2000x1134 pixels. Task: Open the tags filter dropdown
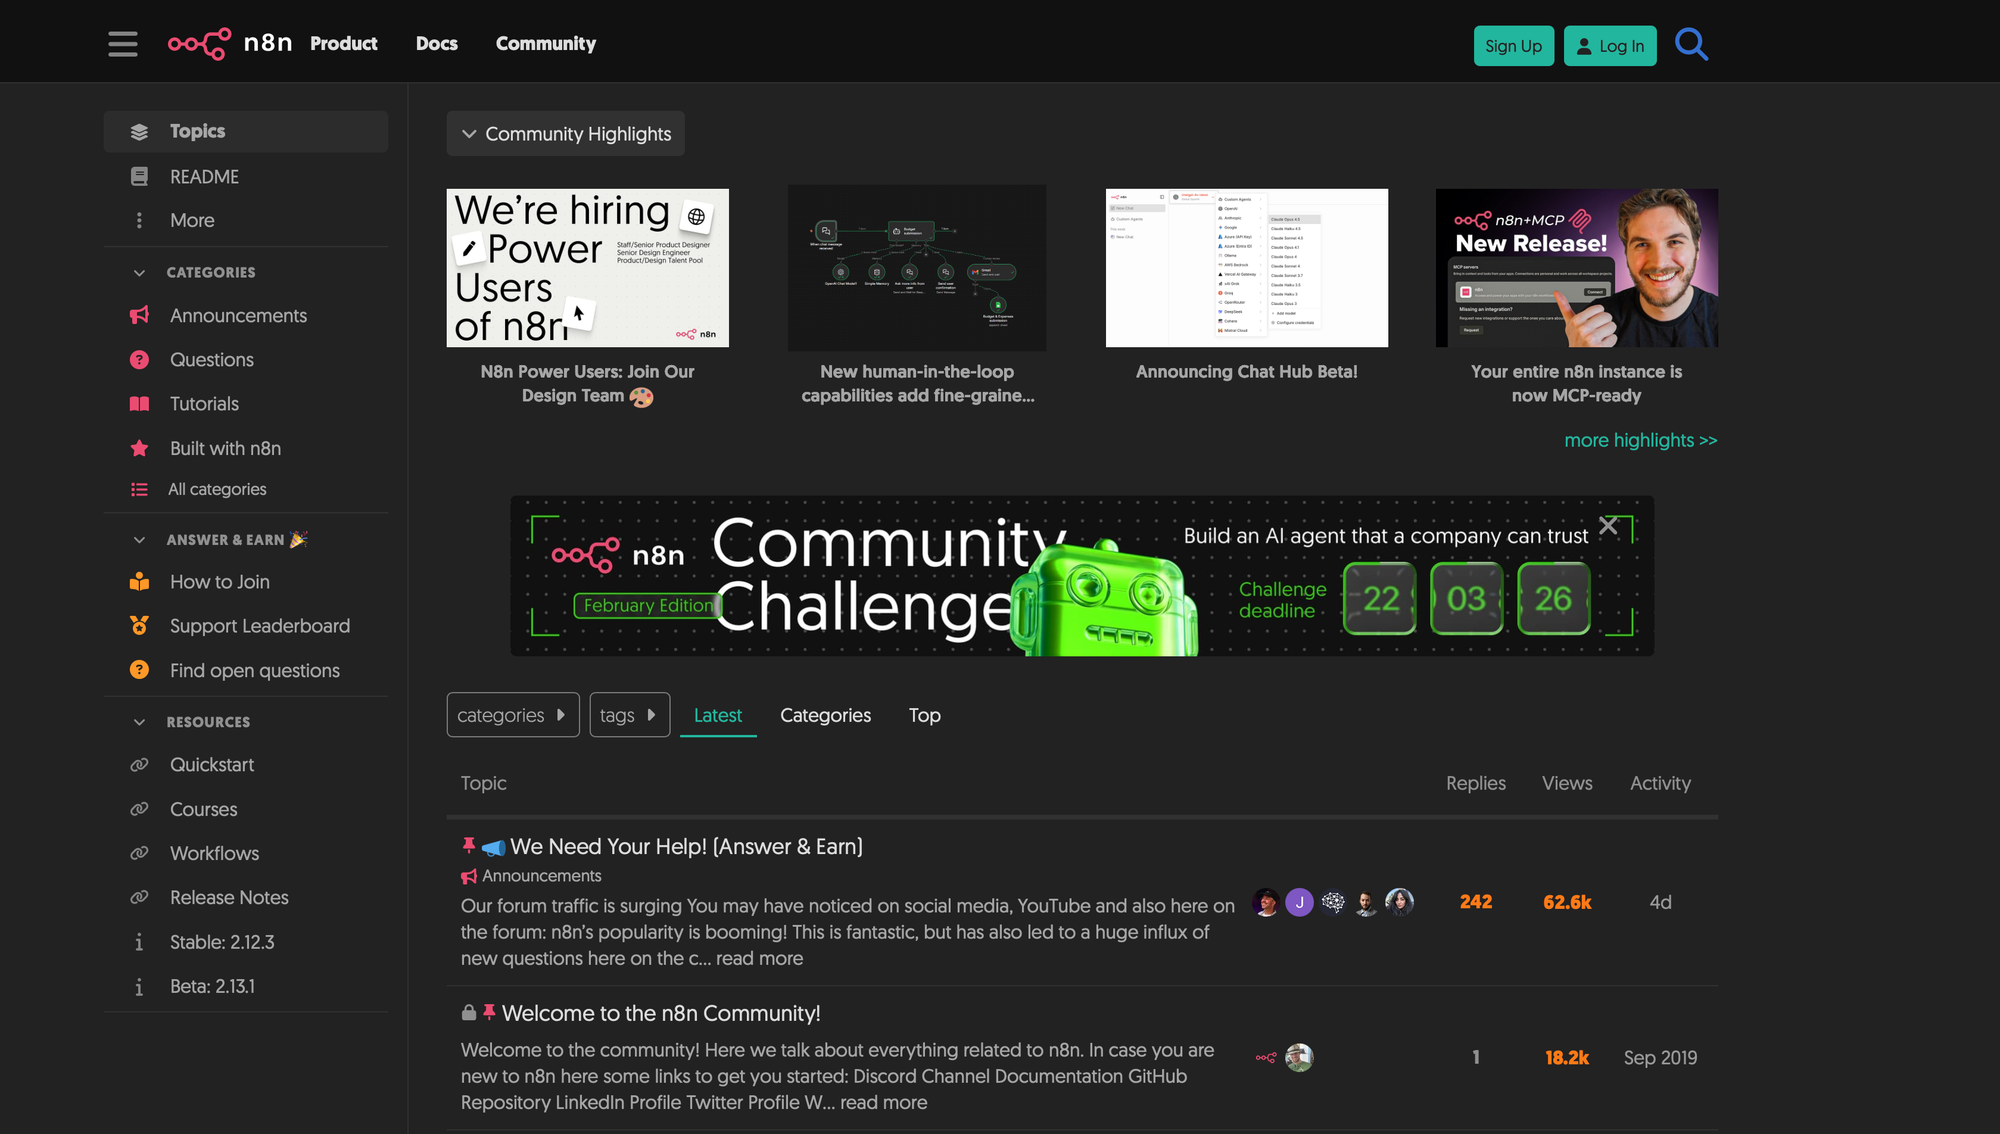tap(629, 715)
